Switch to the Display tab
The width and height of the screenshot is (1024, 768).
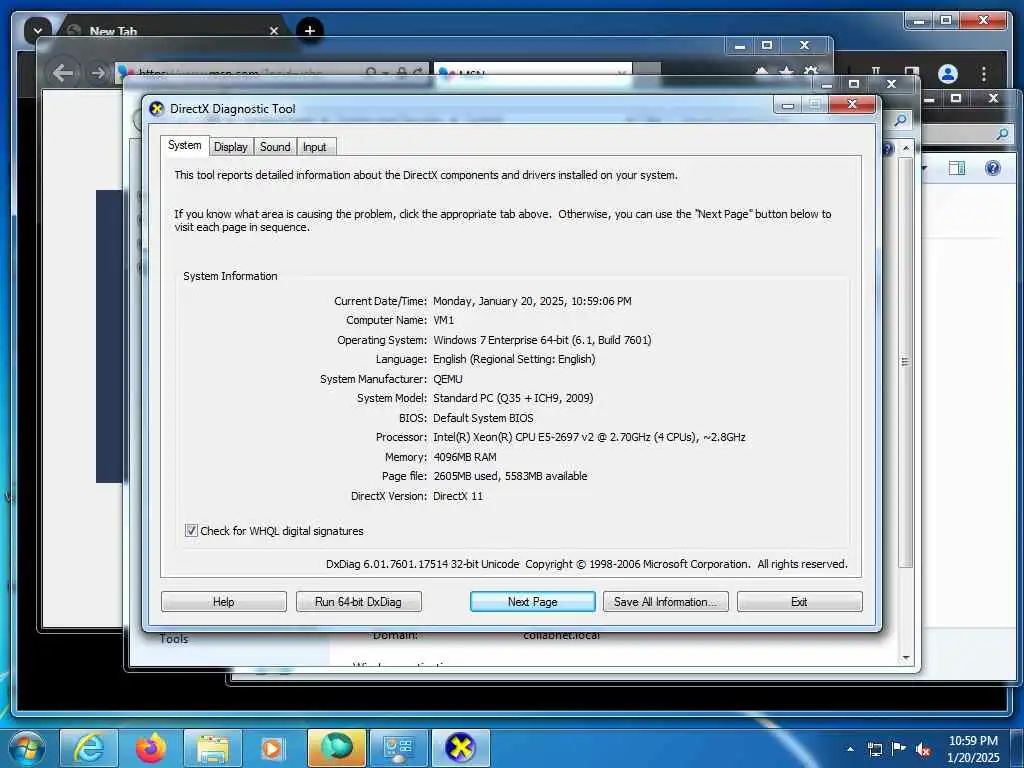(x=231, y=147)
